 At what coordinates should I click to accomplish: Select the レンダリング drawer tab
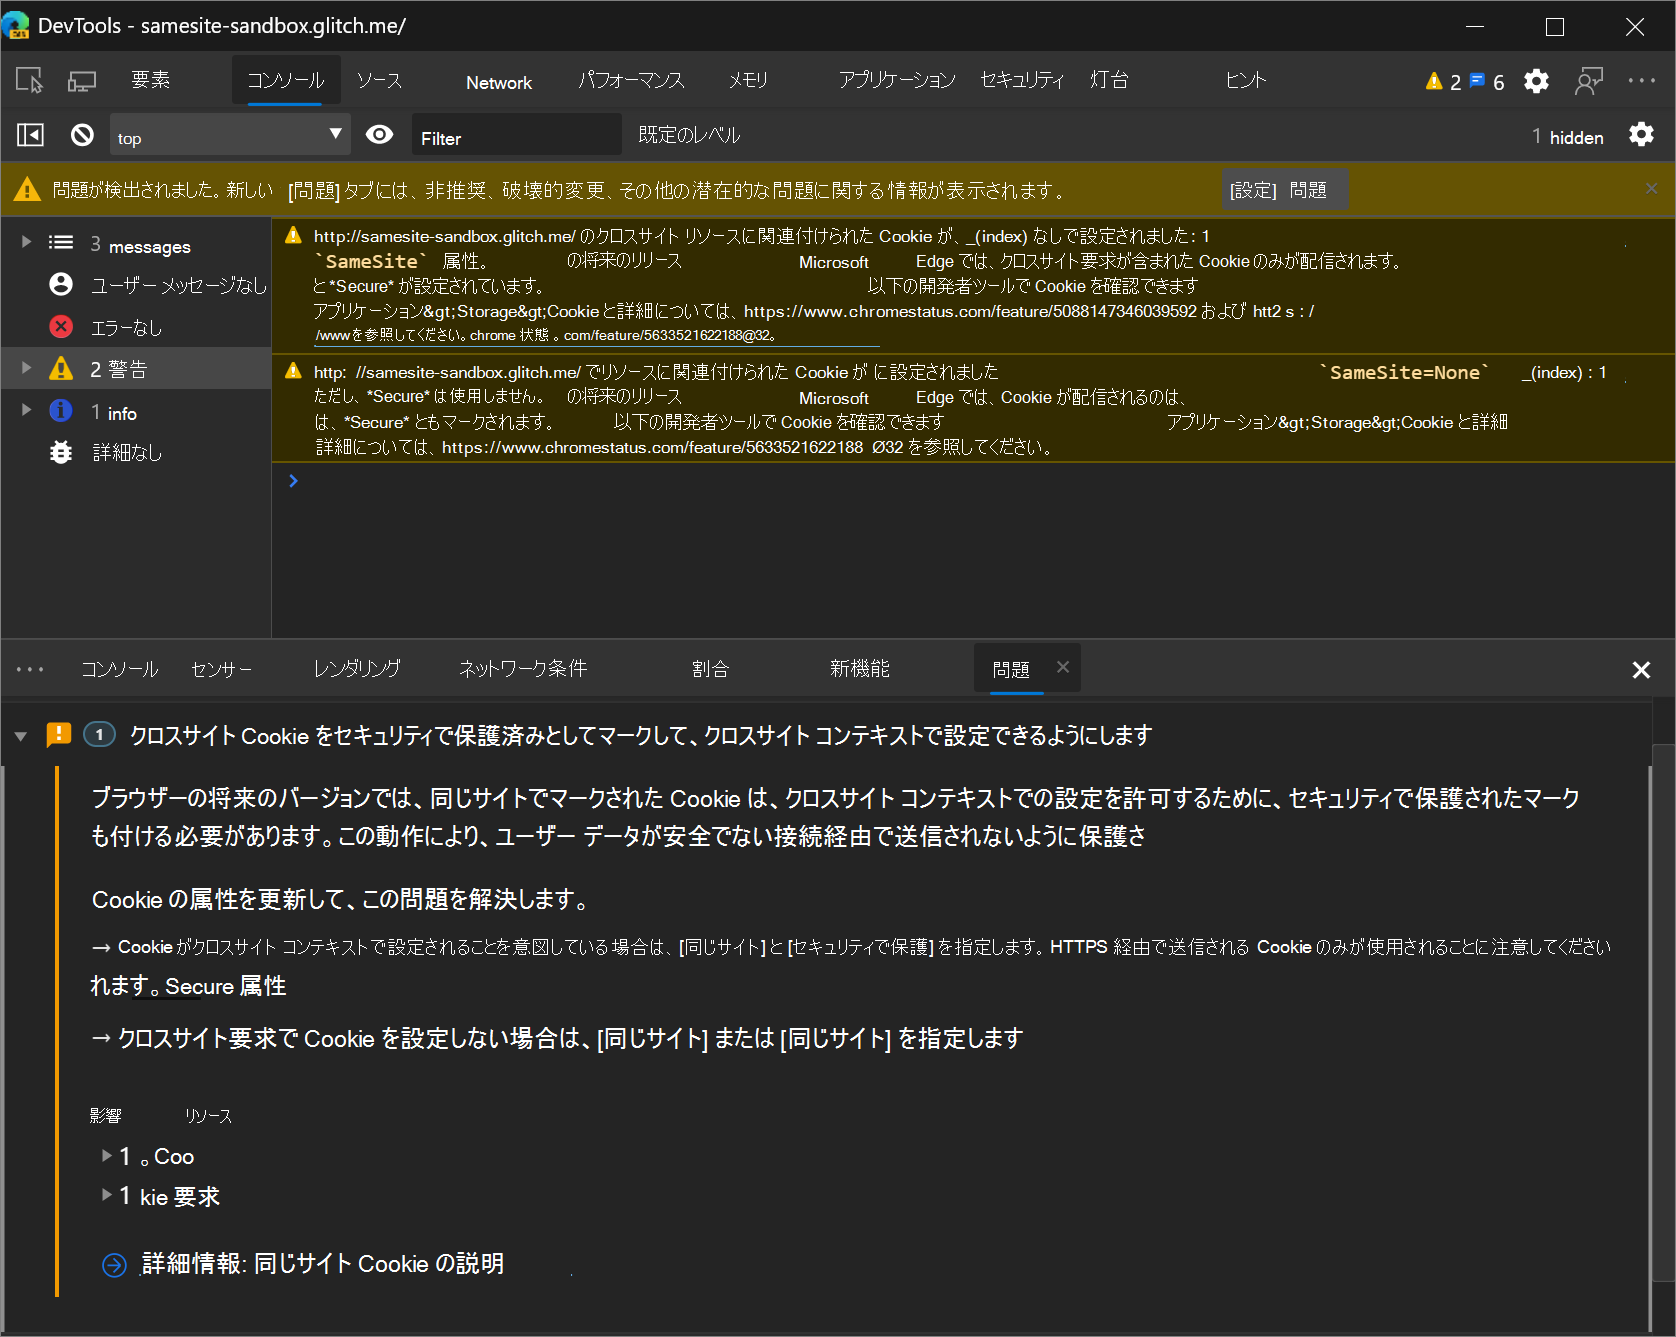357,669
